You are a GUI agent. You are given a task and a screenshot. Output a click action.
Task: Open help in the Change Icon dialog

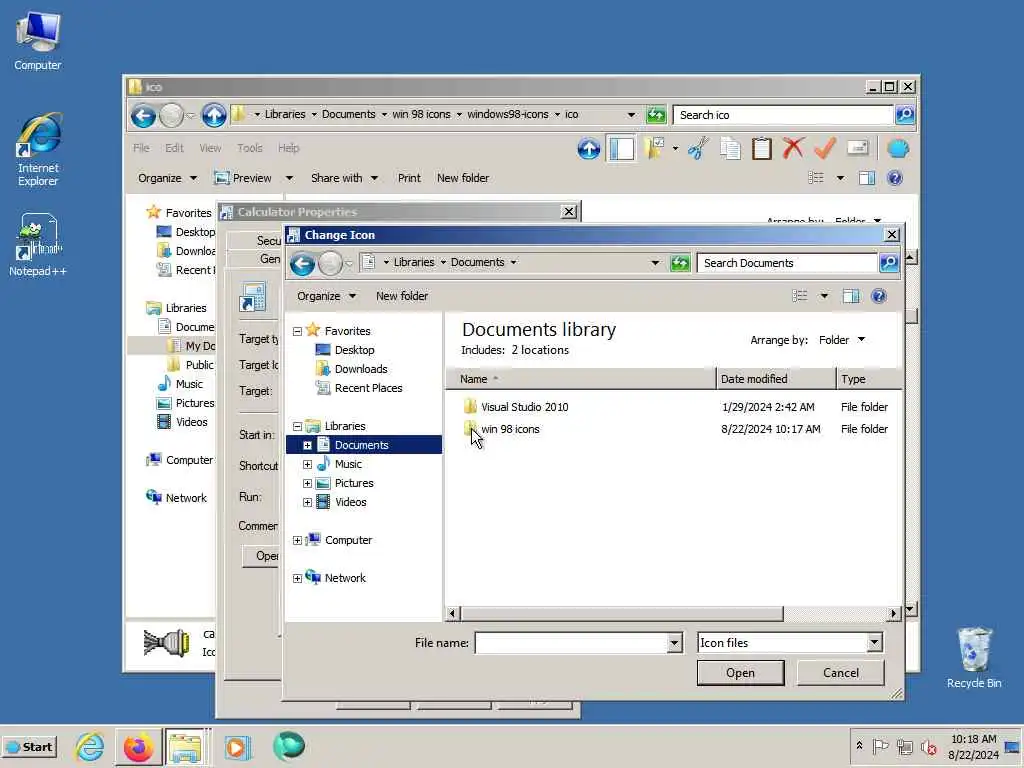879,296
